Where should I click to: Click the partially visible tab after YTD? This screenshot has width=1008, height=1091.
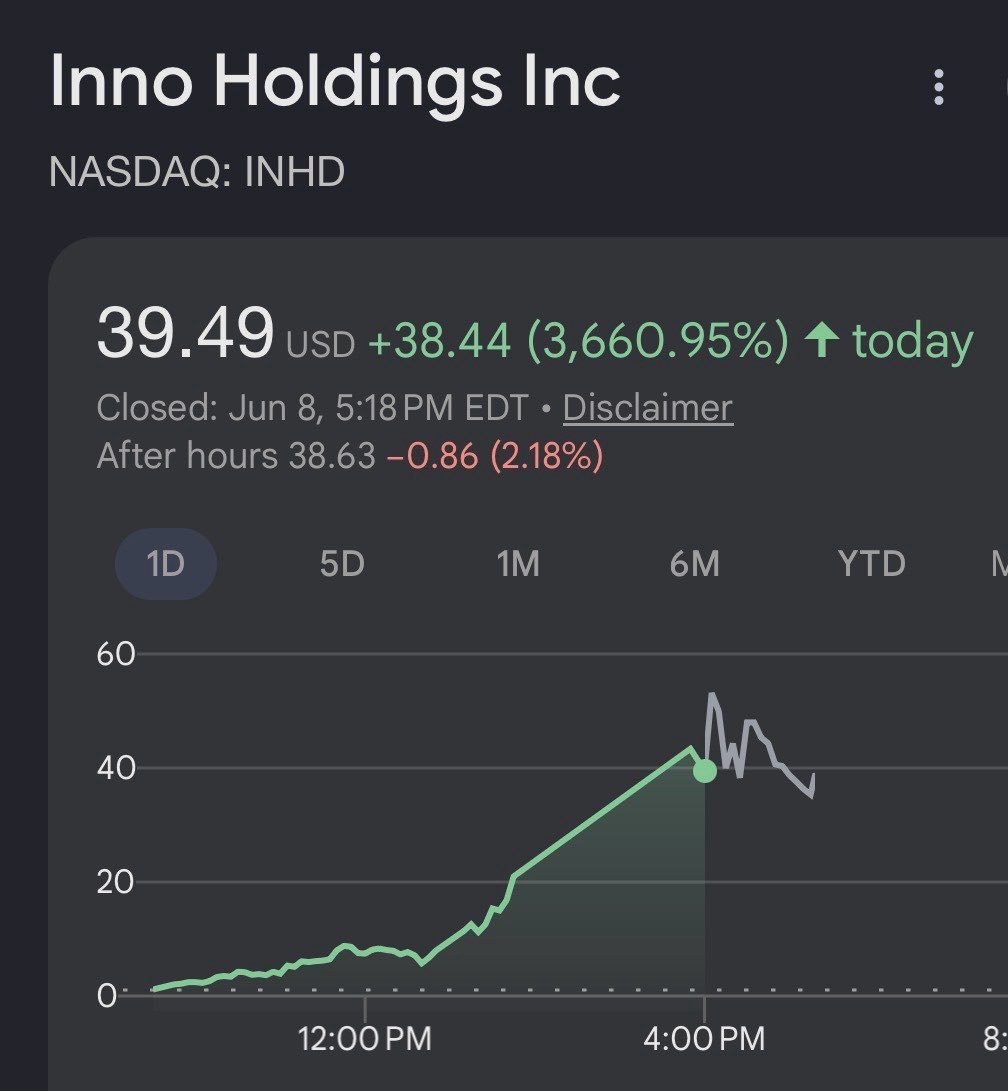[1000, 564]
